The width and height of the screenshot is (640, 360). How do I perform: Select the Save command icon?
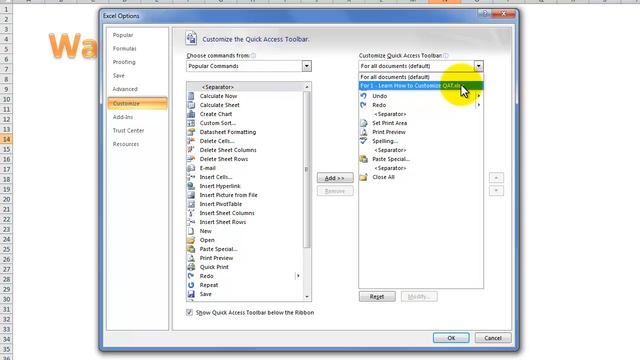[x=191, y=294]
